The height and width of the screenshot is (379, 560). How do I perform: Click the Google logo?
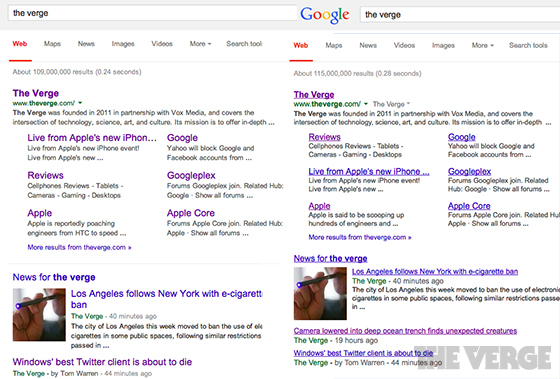click(x=325, y=15)
